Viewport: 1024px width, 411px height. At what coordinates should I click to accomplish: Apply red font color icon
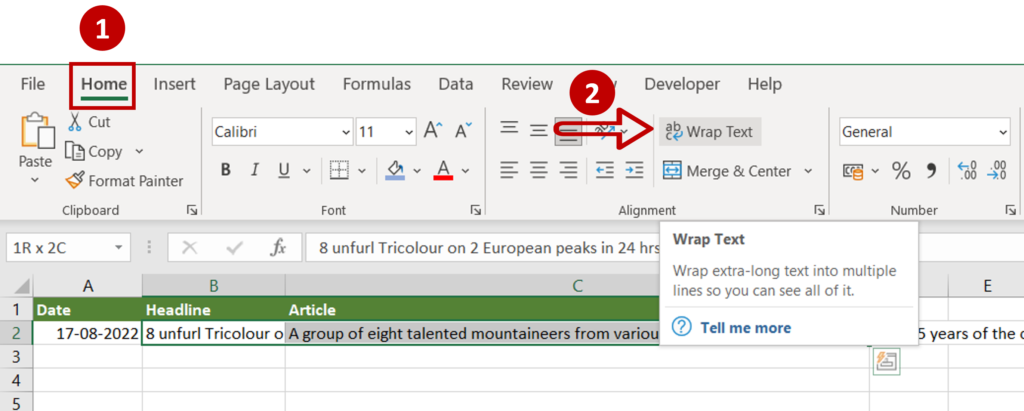pos(443,171)
